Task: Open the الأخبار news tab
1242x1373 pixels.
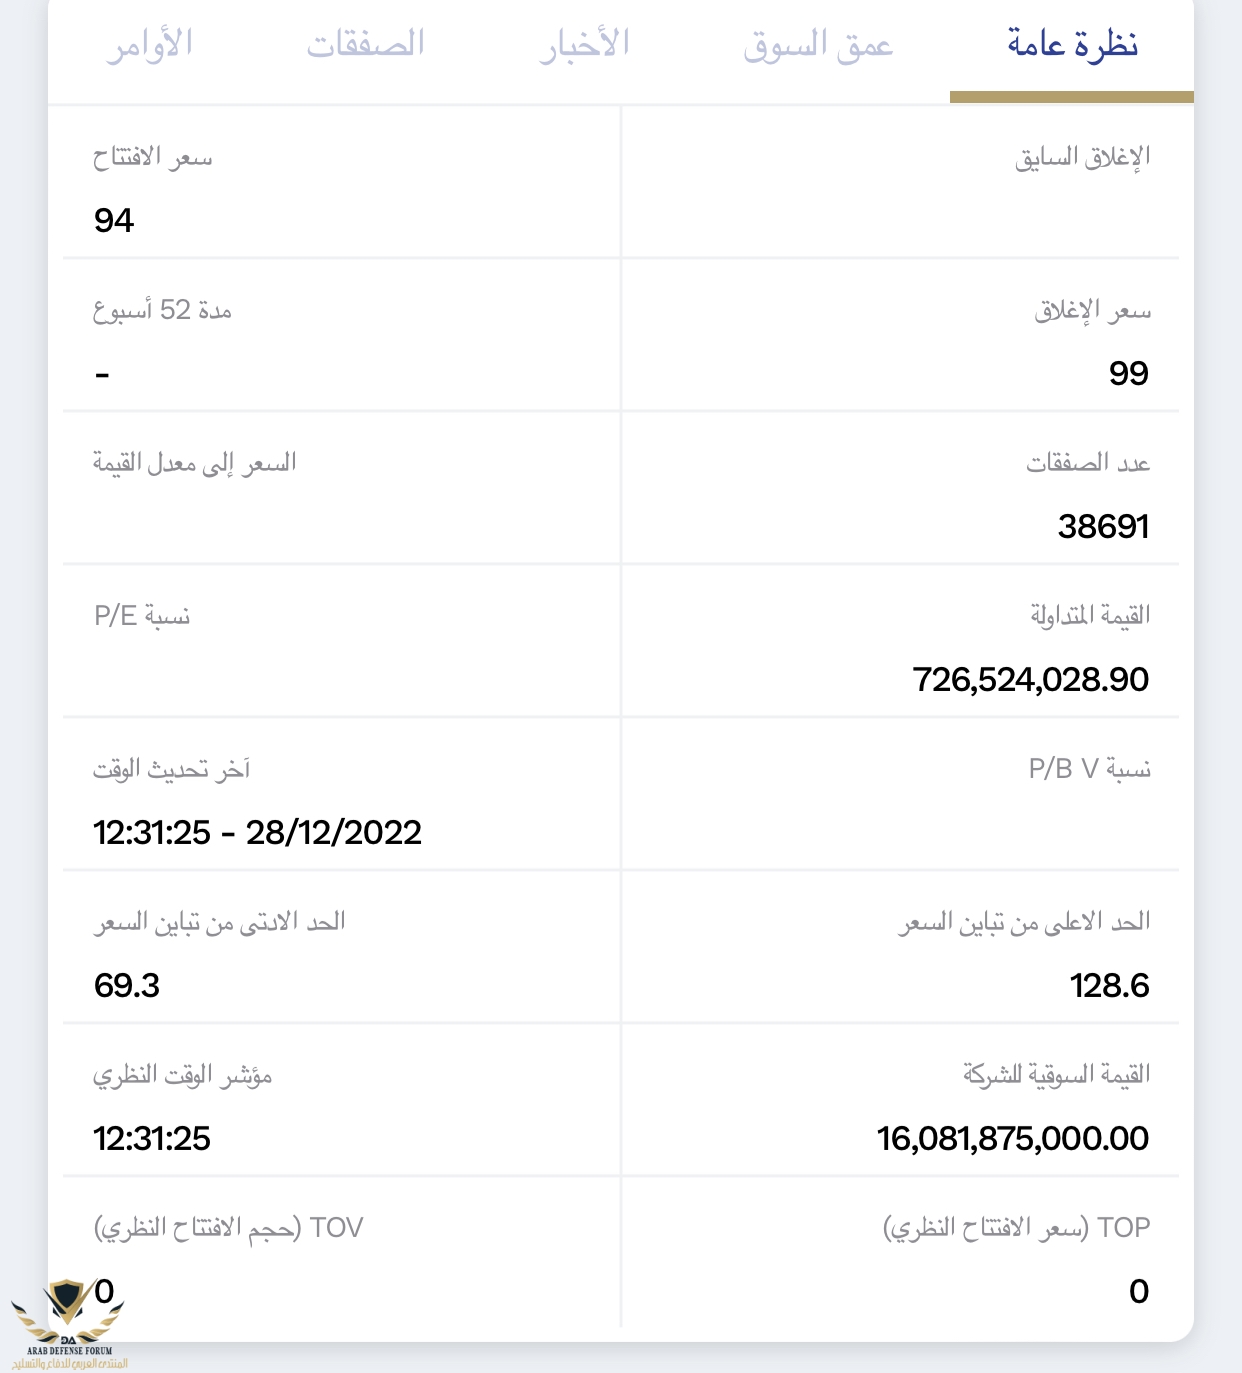Action: coord(585,45)
